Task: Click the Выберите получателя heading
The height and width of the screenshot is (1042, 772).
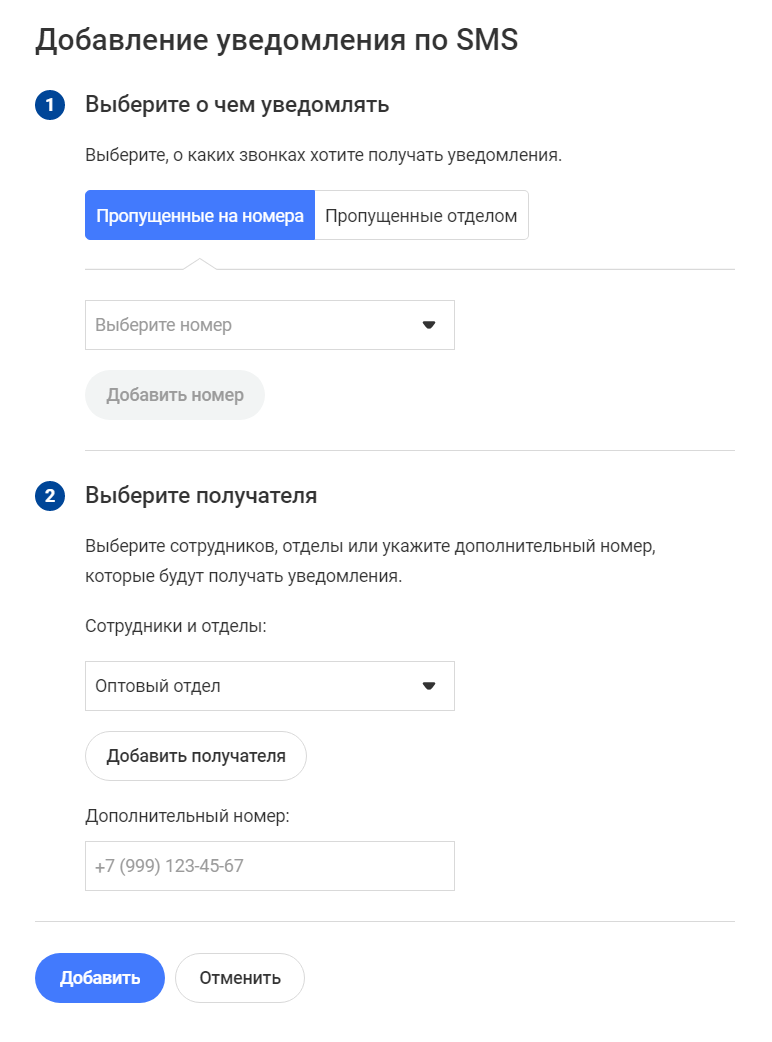Action: pyautogui.click(x=201, y=496)
